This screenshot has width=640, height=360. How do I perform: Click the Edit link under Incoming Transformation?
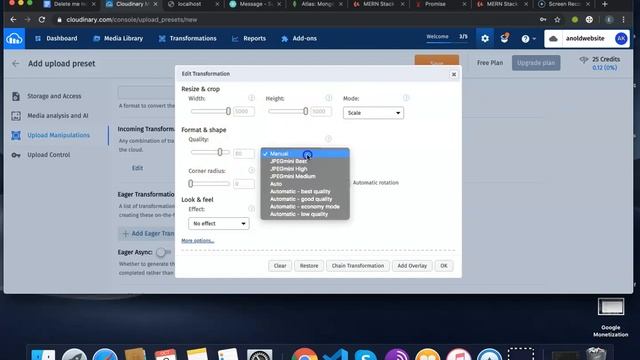[x=137, y=168]
